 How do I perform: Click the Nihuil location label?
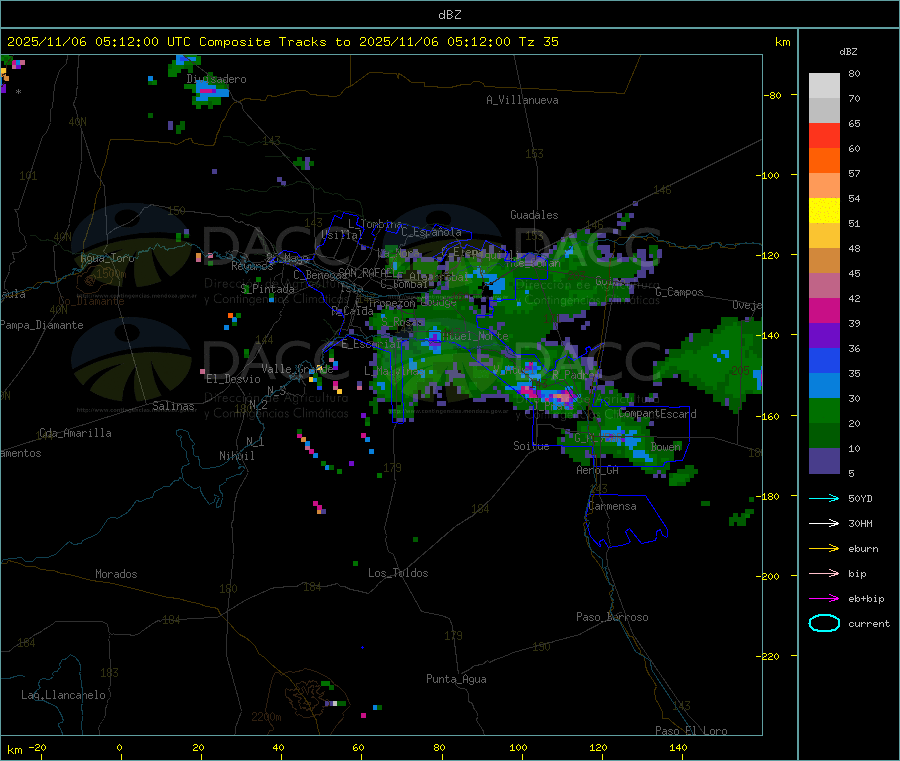click(x=236, y=456)
